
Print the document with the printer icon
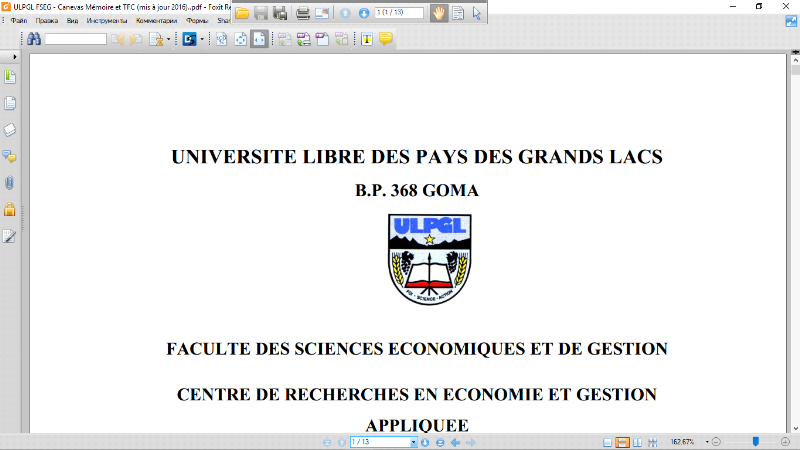click(x=303, y=13)
